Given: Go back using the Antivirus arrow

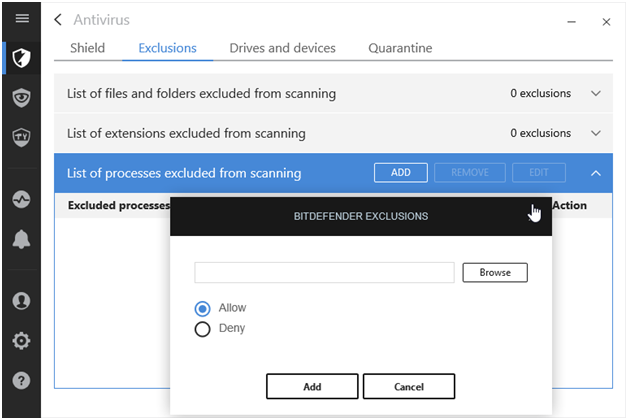Looking at the screenshot, I should click(x=58, y=20).
